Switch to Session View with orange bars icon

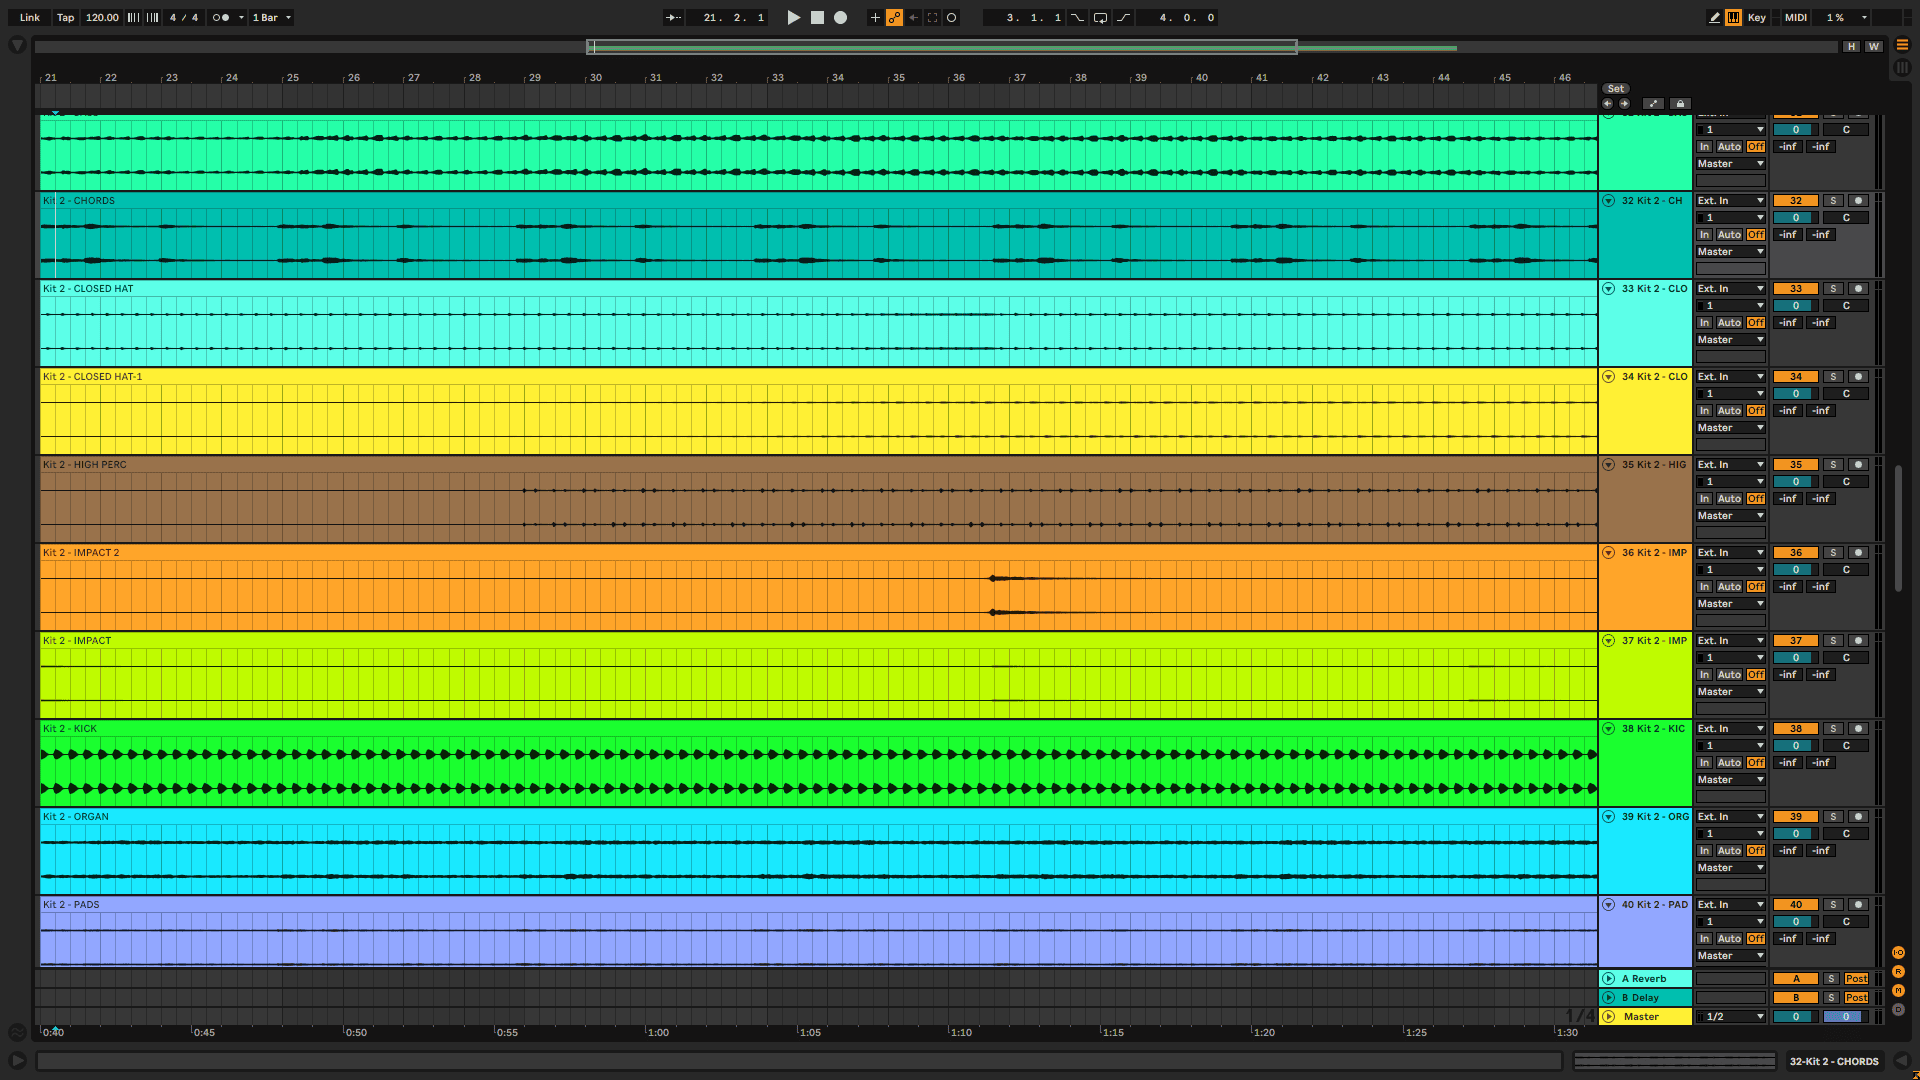point(1902,45)
